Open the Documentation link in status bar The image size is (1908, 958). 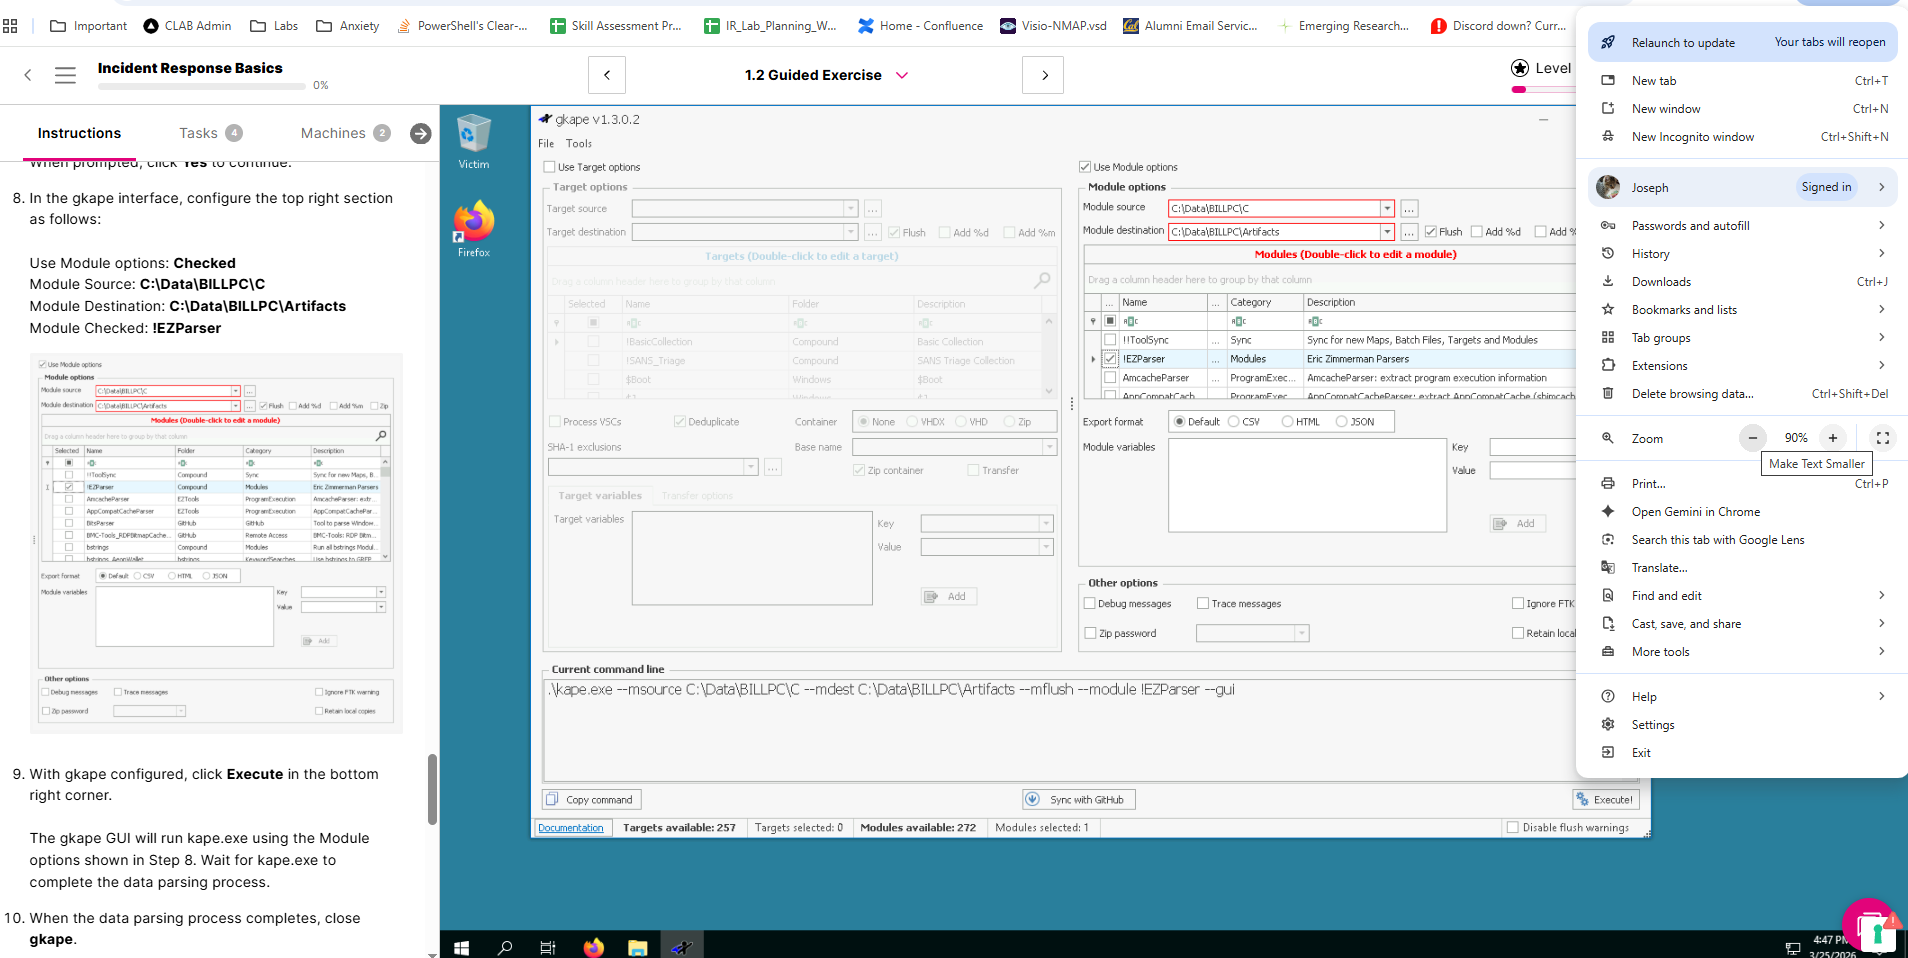click(571, 828)
